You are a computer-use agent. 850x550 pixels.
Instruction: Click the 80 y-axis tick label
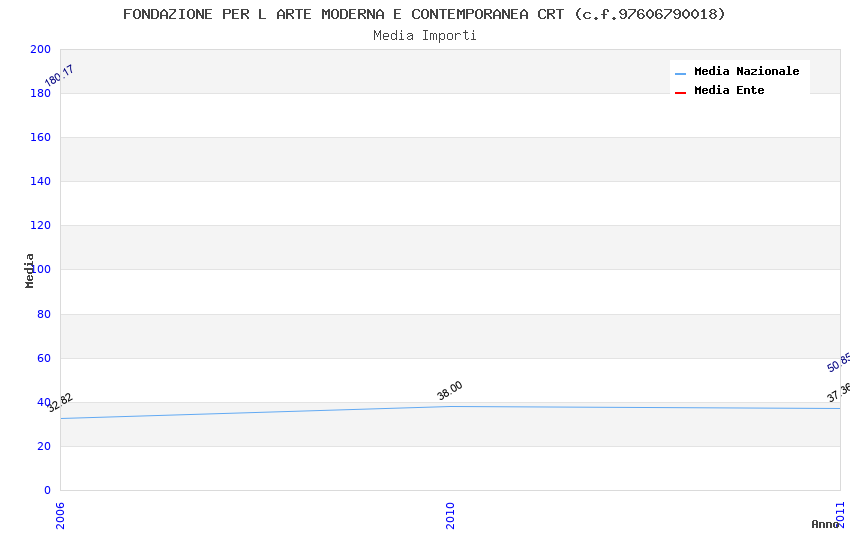[44, 314]
